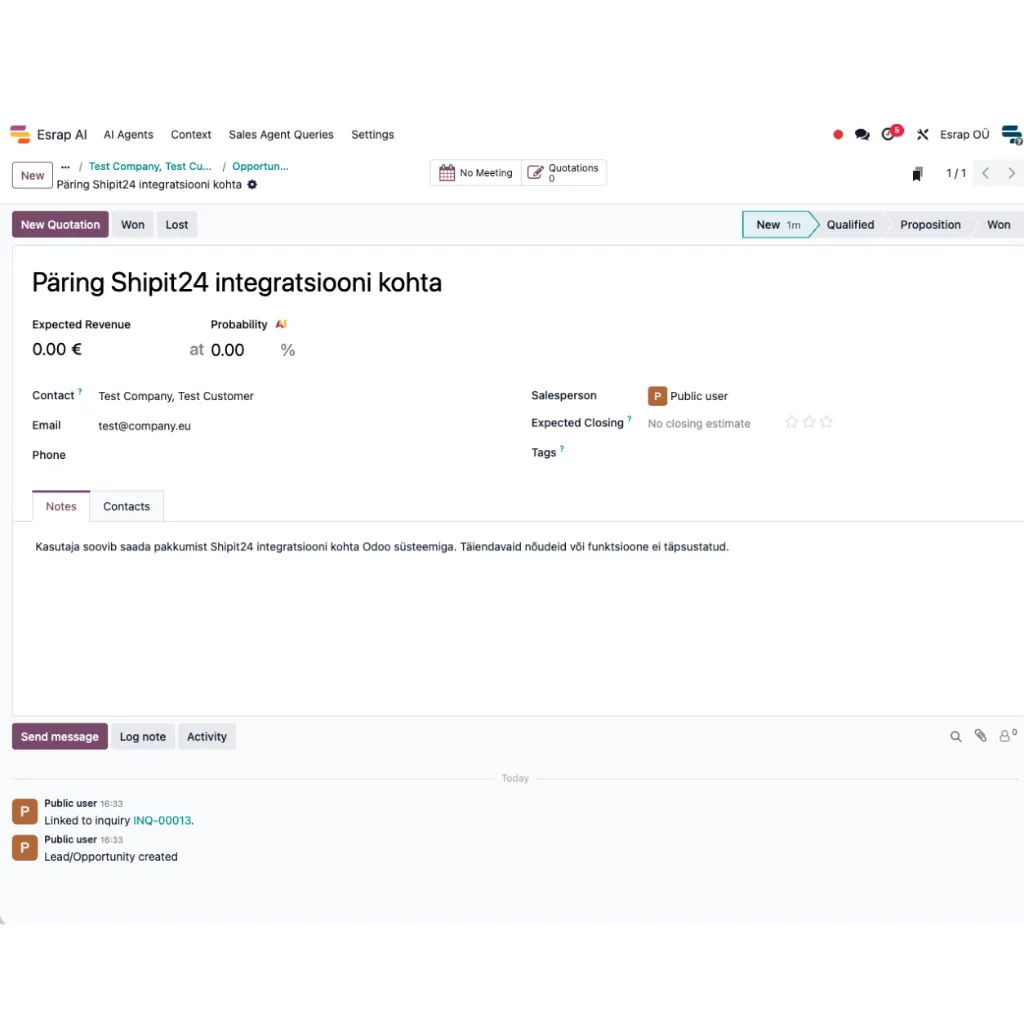This screenshot has height=1024, width=1024.
Task: Select the Qualified stage
Action: coord(850,225)
